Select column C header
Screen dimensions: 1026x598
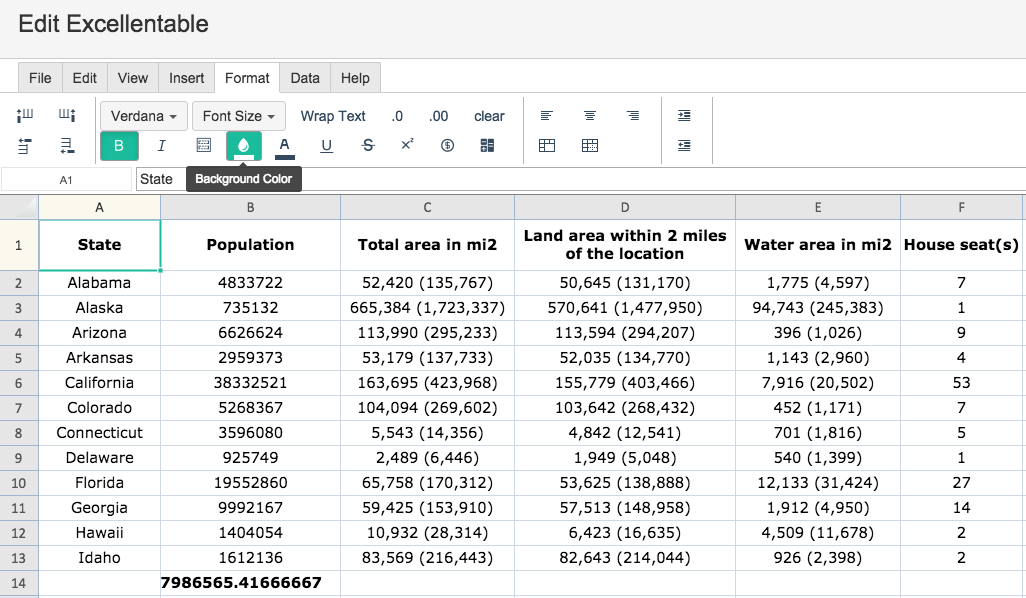point(427,207)
